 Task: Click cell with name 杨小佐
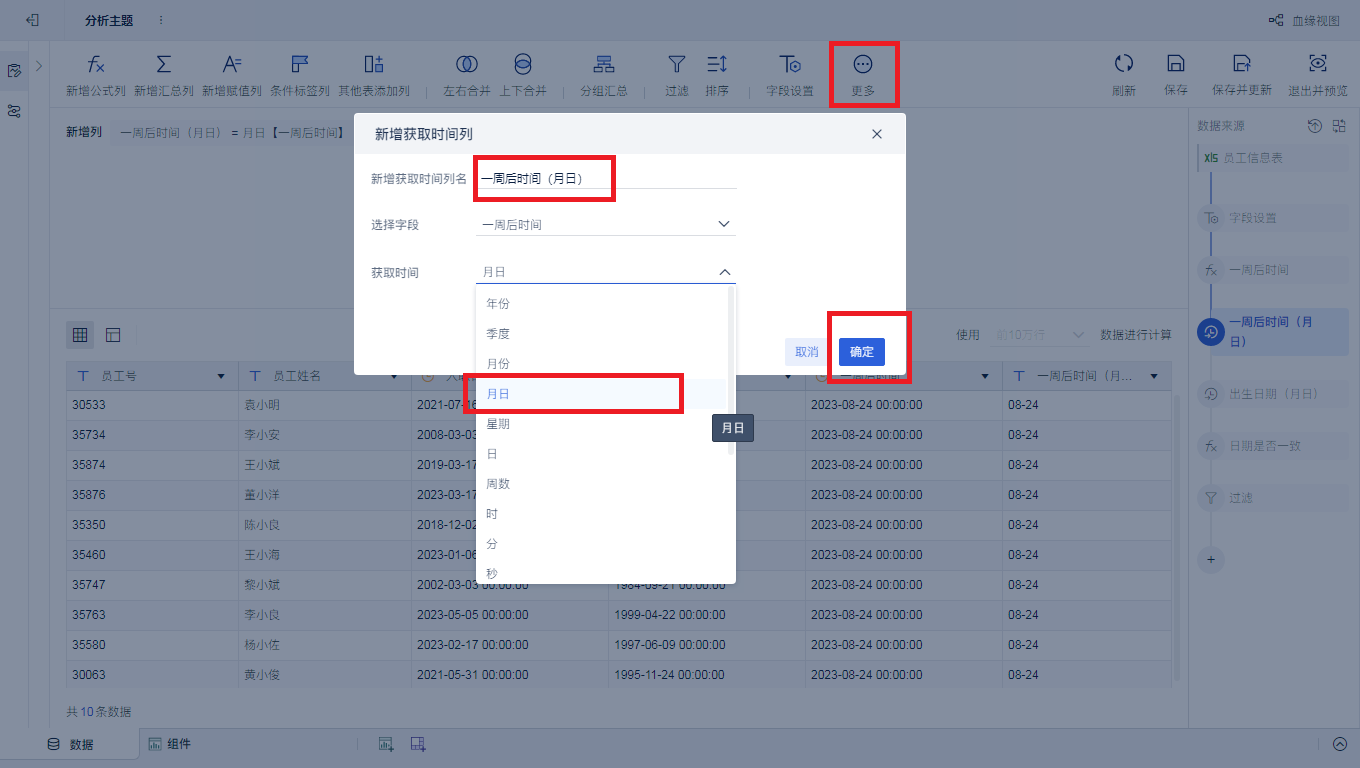point(325,645)
